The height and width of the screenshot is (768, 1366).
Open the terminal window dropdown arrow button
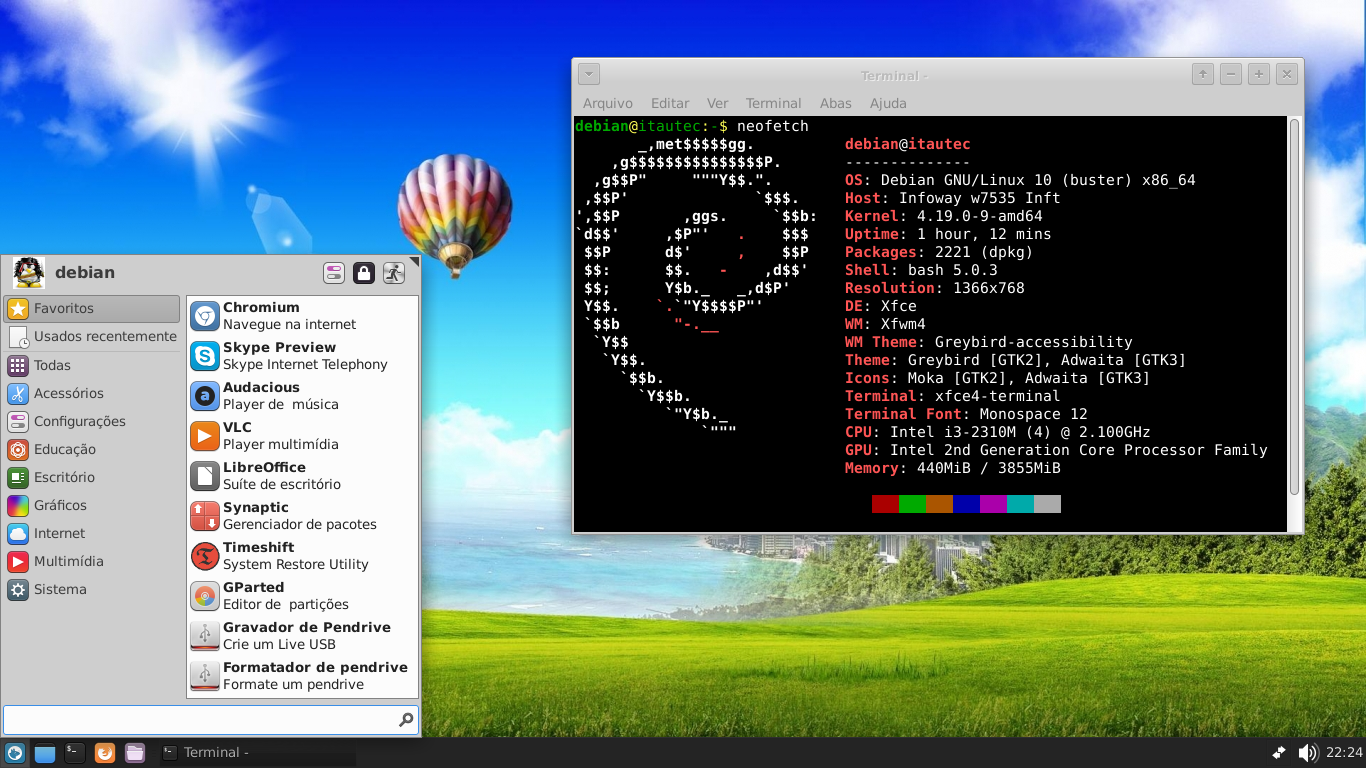(589, 74)
